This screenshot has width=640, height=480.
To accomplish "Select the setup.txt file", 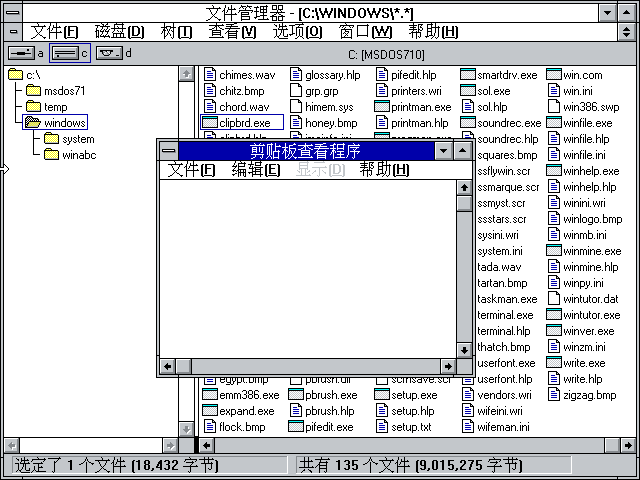I will click(404, 427).
